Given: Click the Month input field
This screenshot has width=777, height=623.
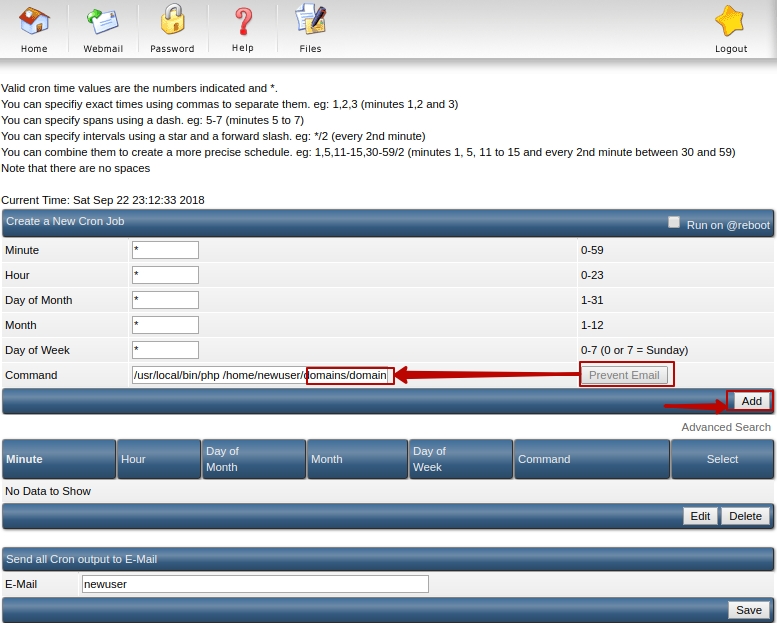Looking at the screenshot, I should (165, 325).
